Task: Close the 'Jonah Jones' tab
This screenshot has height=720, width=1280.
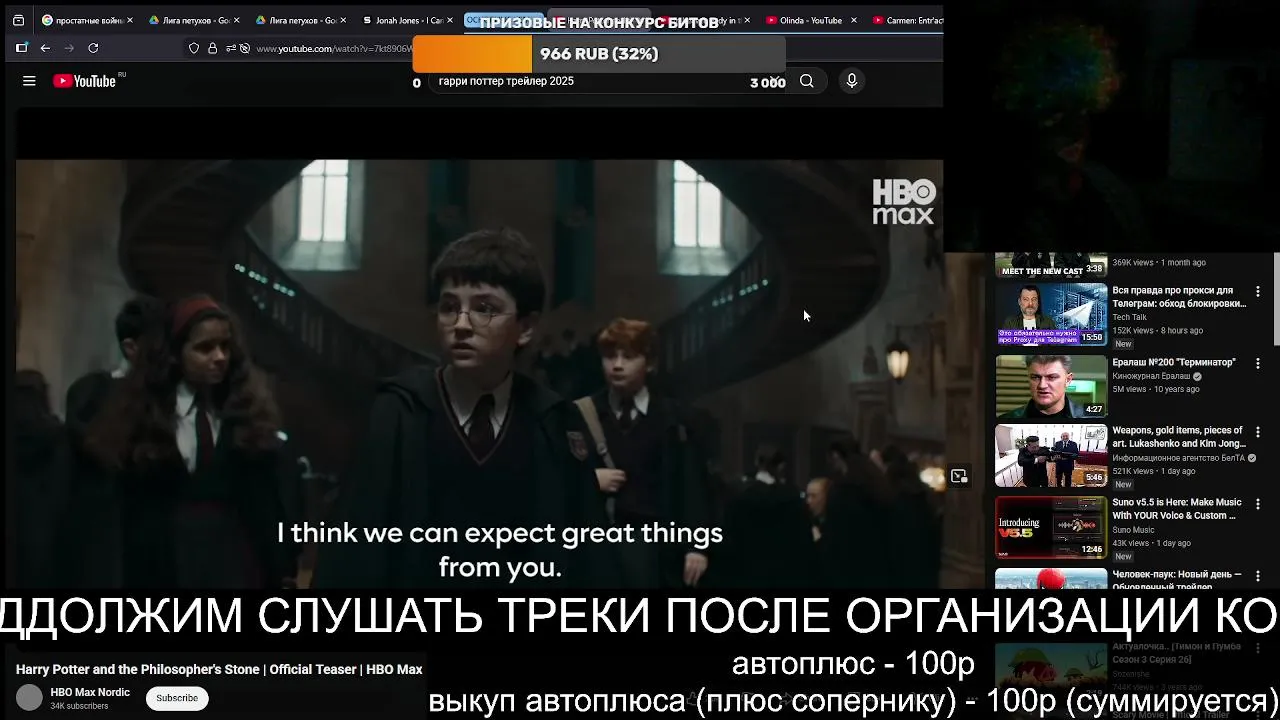Action: tap(450, 20)
